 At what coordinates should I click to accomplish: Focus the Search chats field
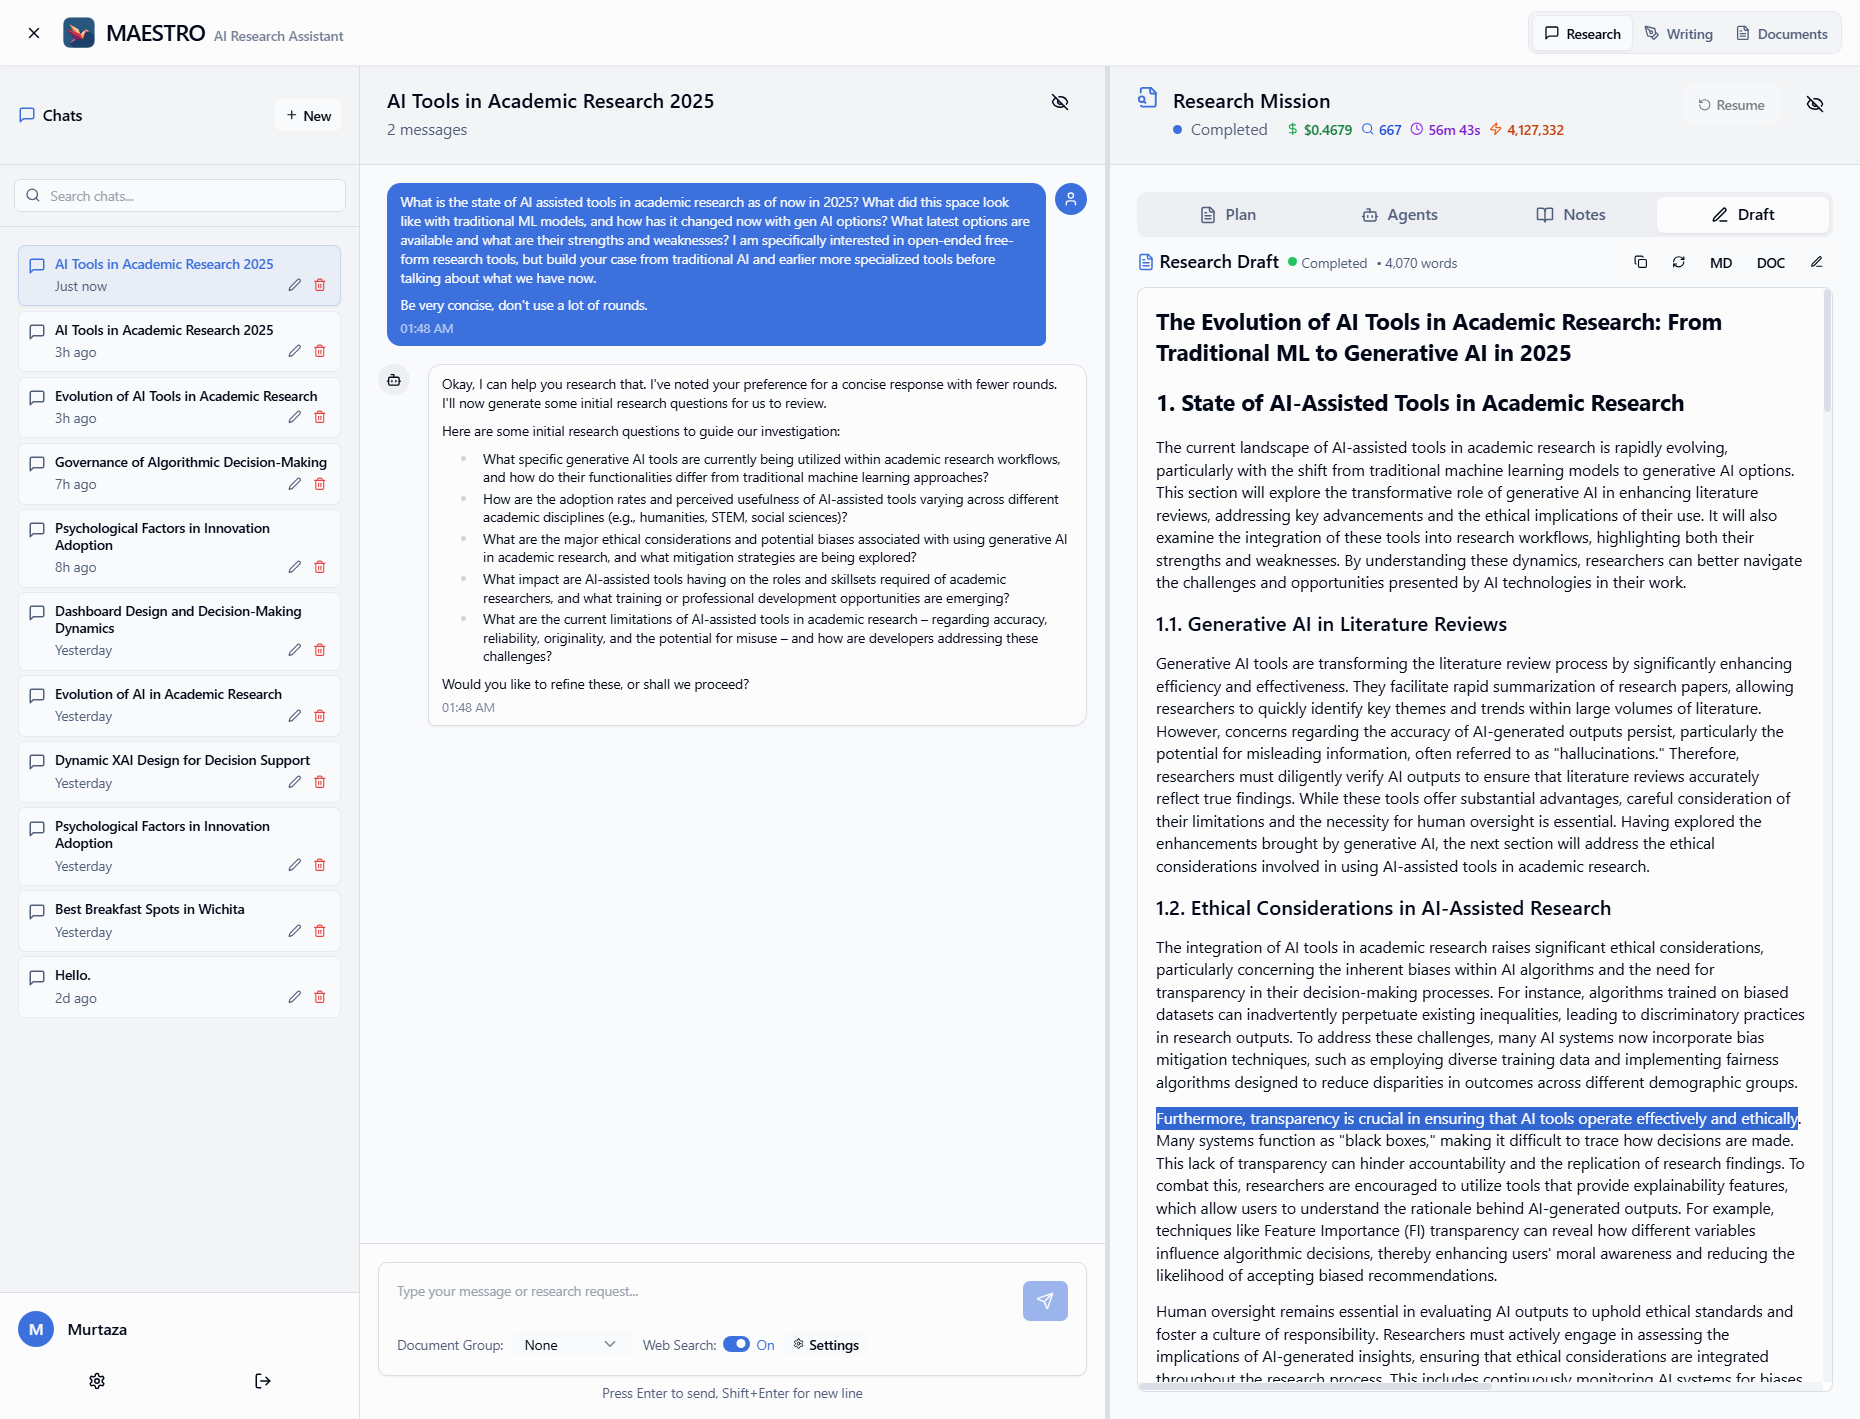click(180, 196)
